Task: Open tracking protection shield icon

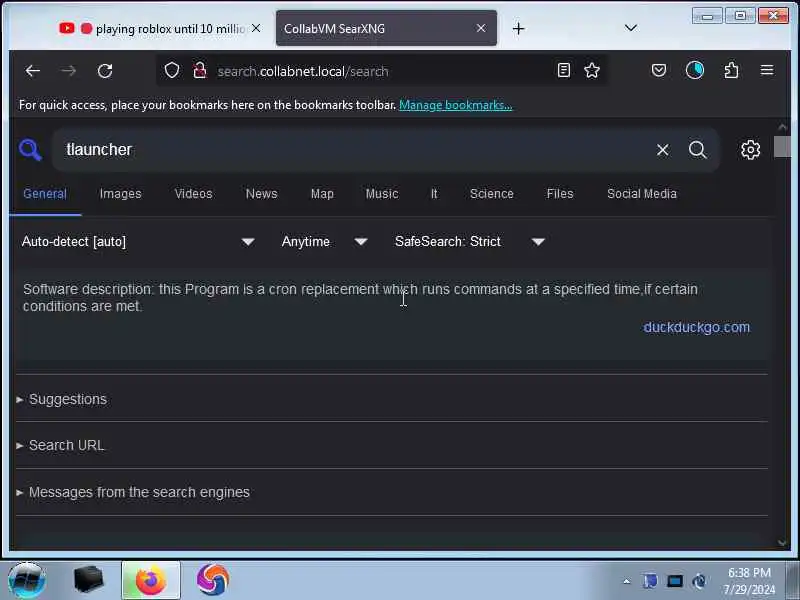Action: click(x=172, y=70)
